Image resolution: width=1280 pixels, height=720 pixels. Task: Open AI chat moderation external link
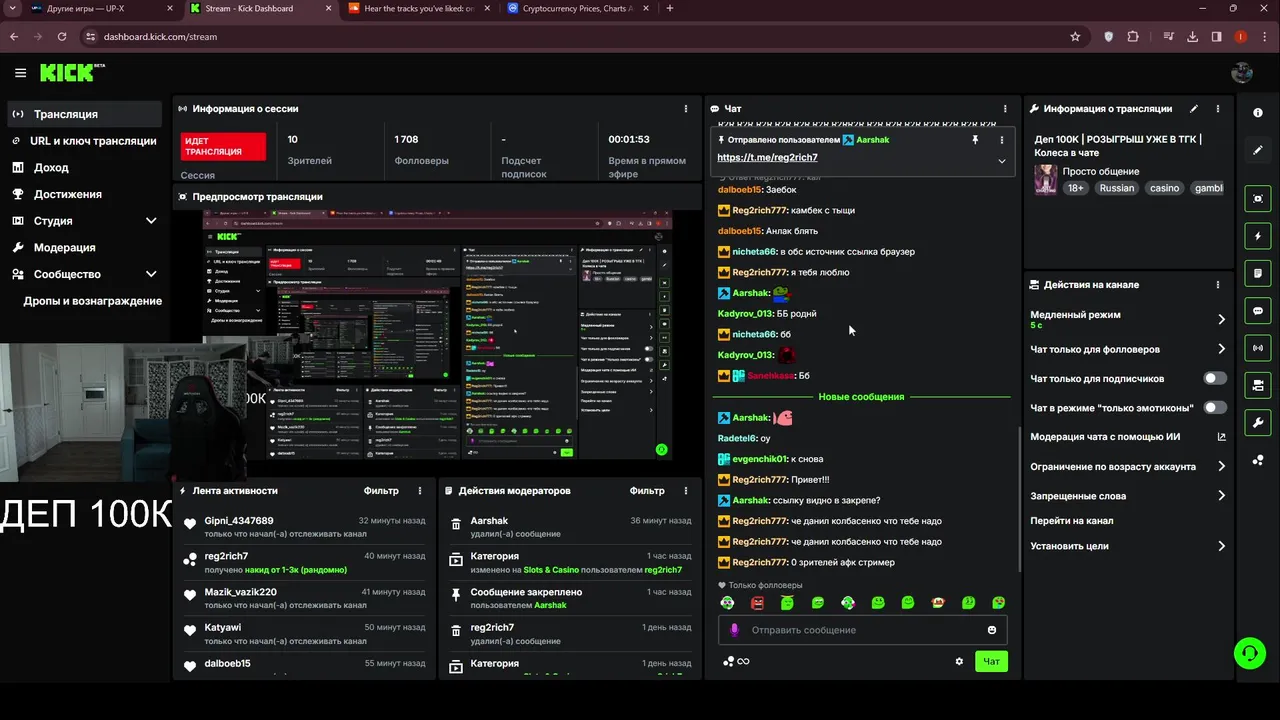click(1221, 437)
